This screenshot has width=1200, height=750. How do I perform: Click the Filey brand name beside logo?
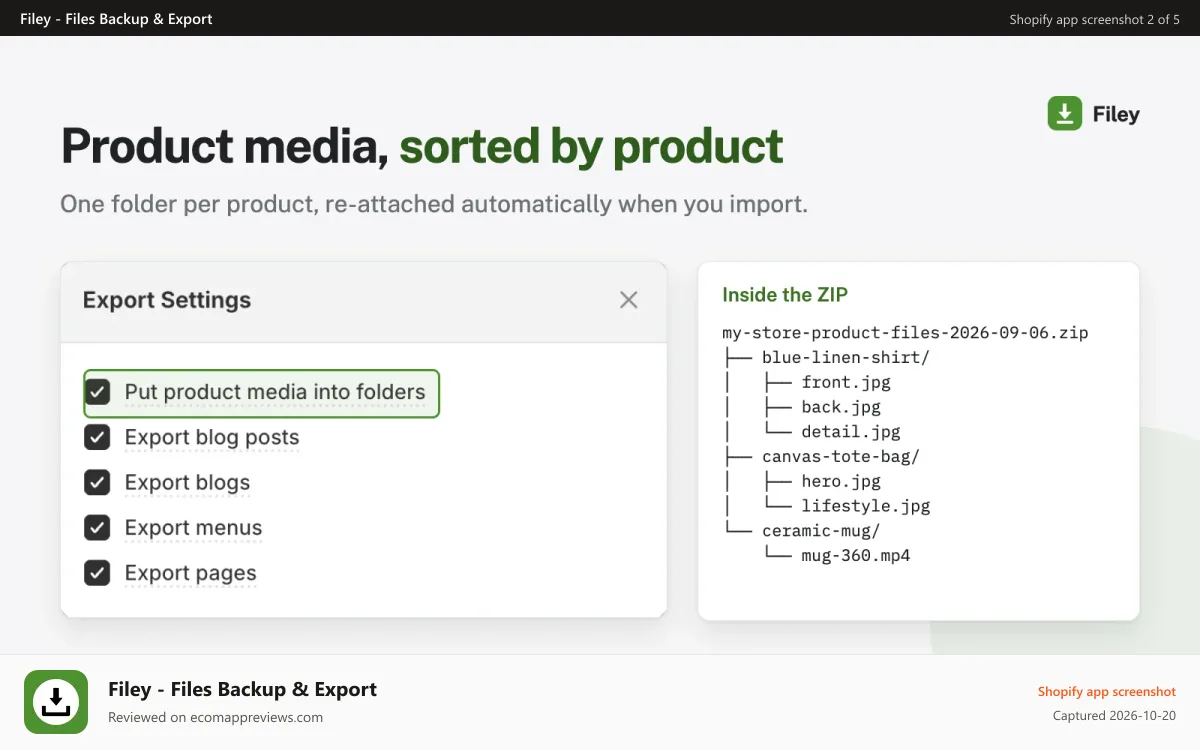tap(1116, 114)
